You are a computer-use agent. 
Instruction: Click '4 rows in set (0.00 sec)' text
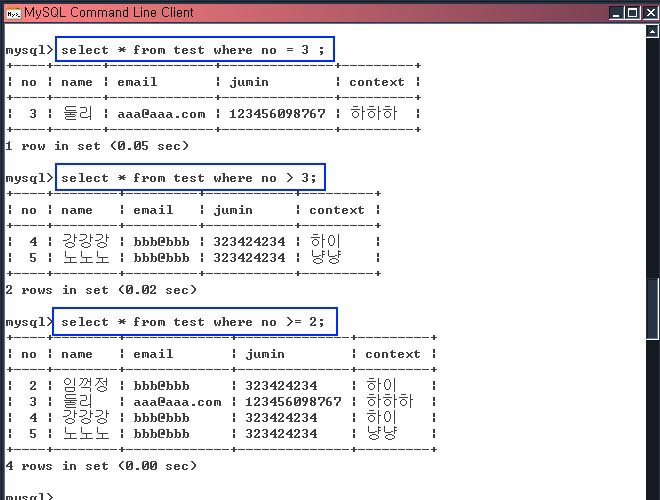click(x=101, y=466)
